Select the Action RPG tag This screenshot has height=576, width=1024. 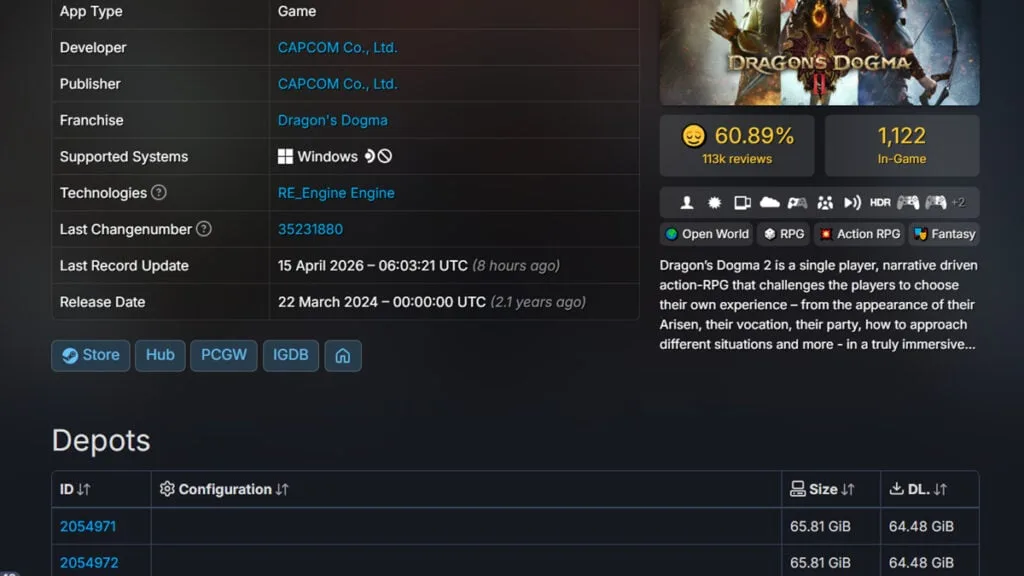[x=859, y=233]
